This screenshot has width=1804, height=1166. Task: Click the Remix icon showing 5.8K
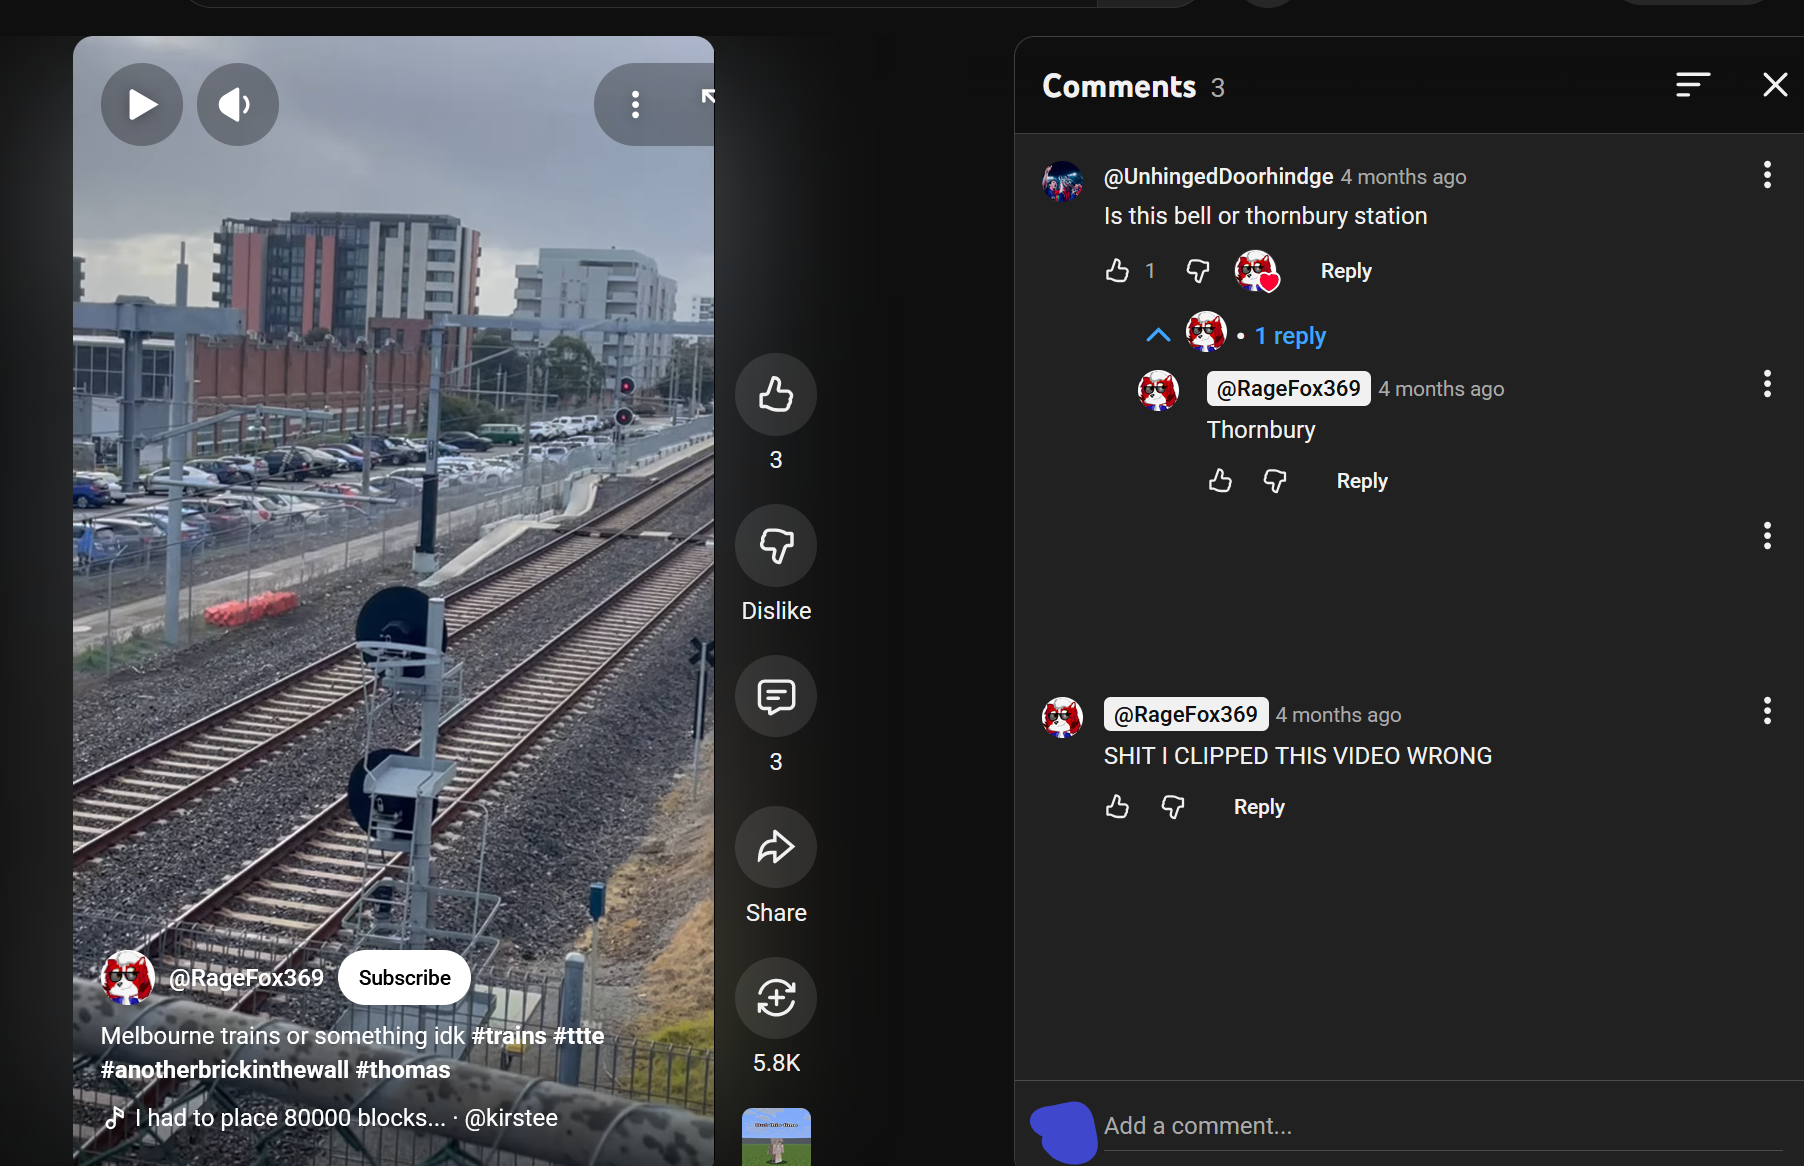pyautogui.click(x=775, y=998)
